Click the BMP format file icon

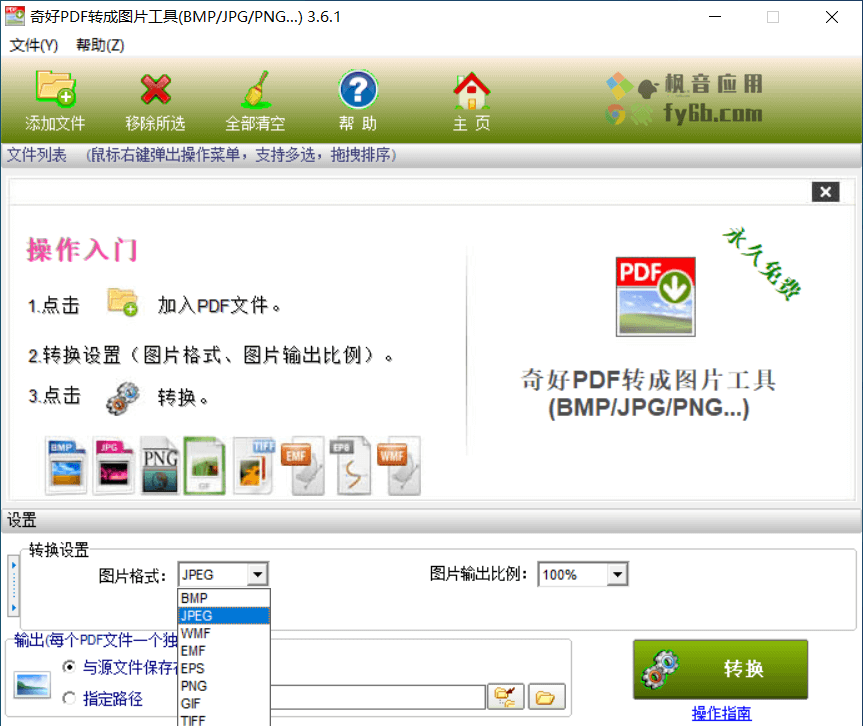pos(66,467)
